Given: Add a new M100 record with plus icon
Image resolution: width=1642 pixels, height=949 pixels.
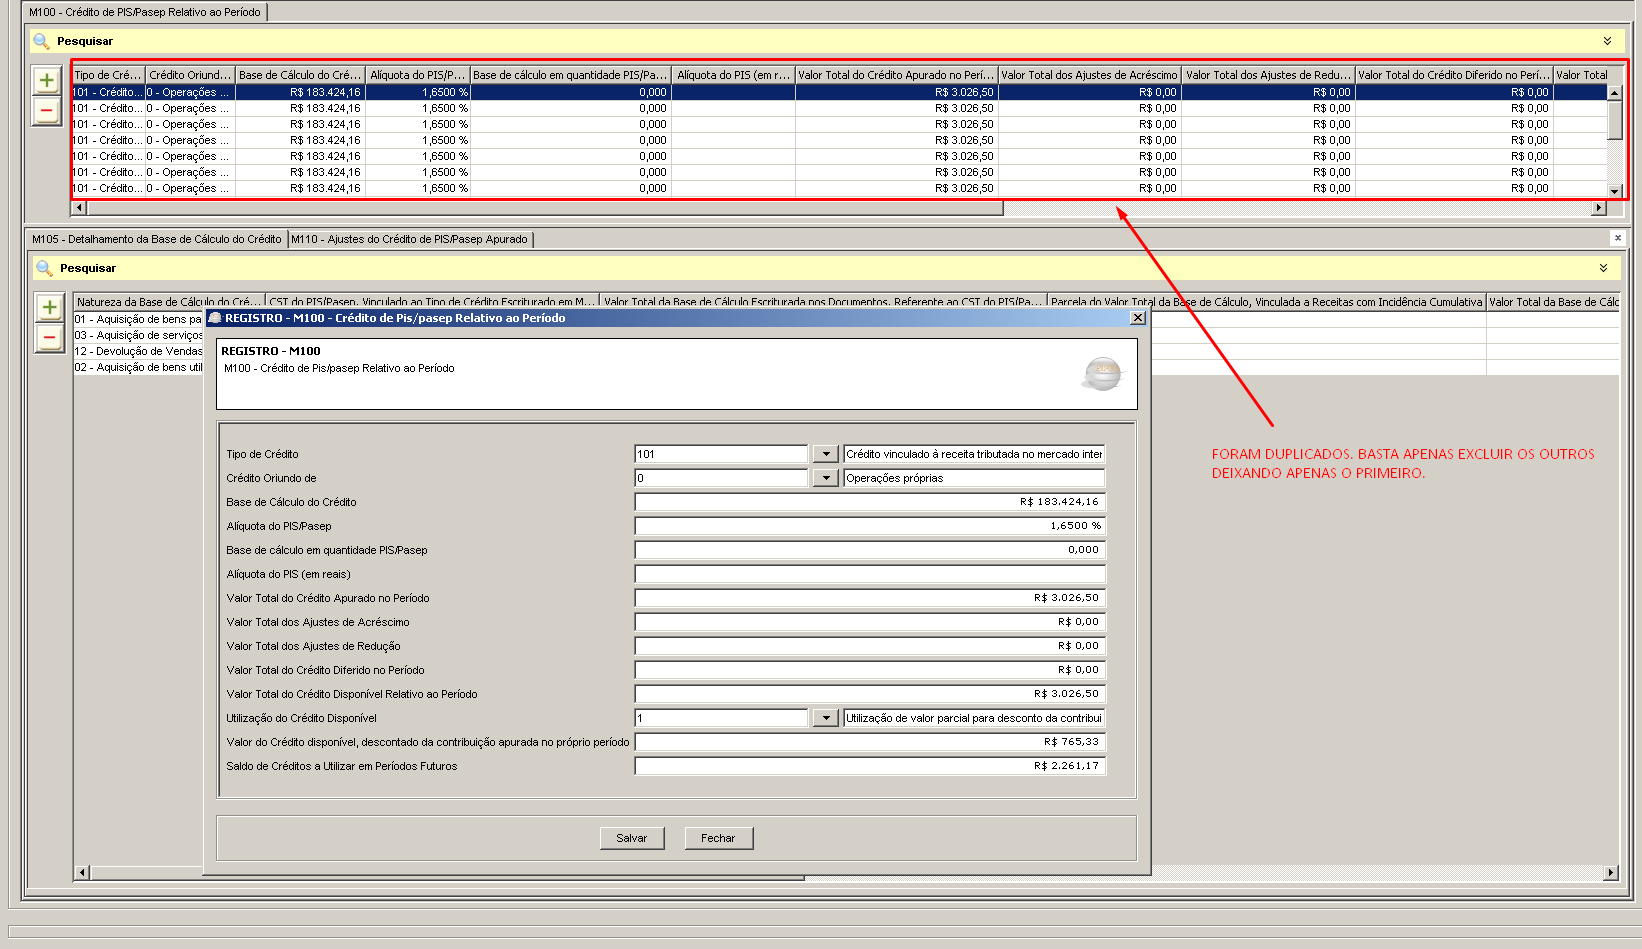Looking at the screenshot, I should click(47, 80).
